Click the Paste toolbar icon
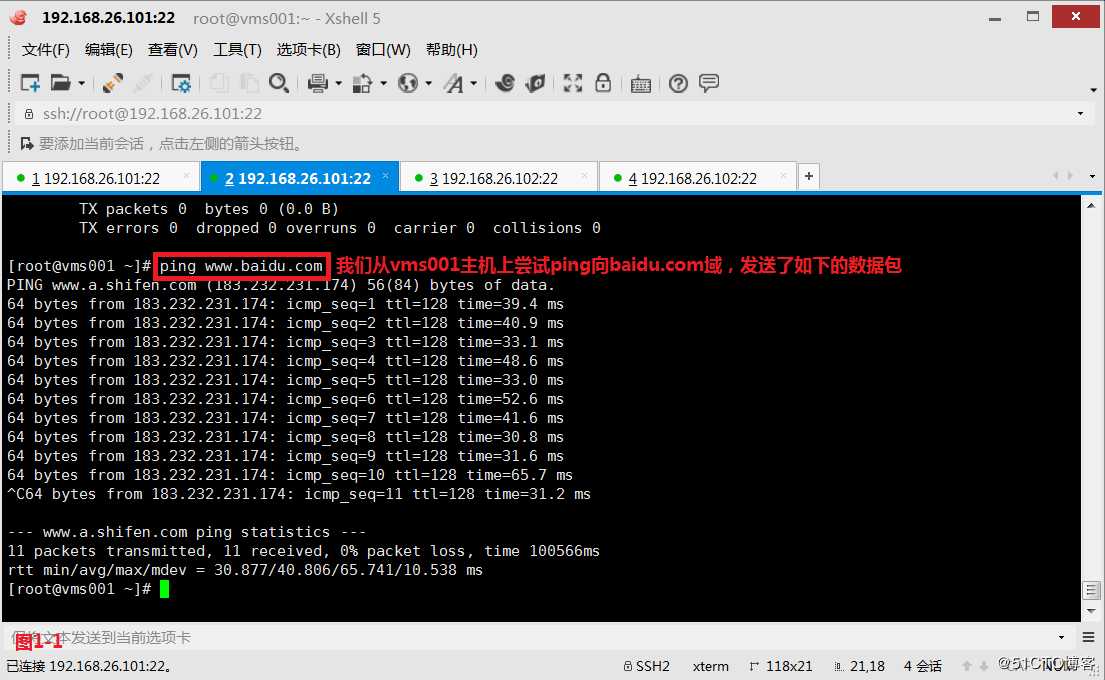Screen dimensions: 1105x680 (x=249, y=83)
